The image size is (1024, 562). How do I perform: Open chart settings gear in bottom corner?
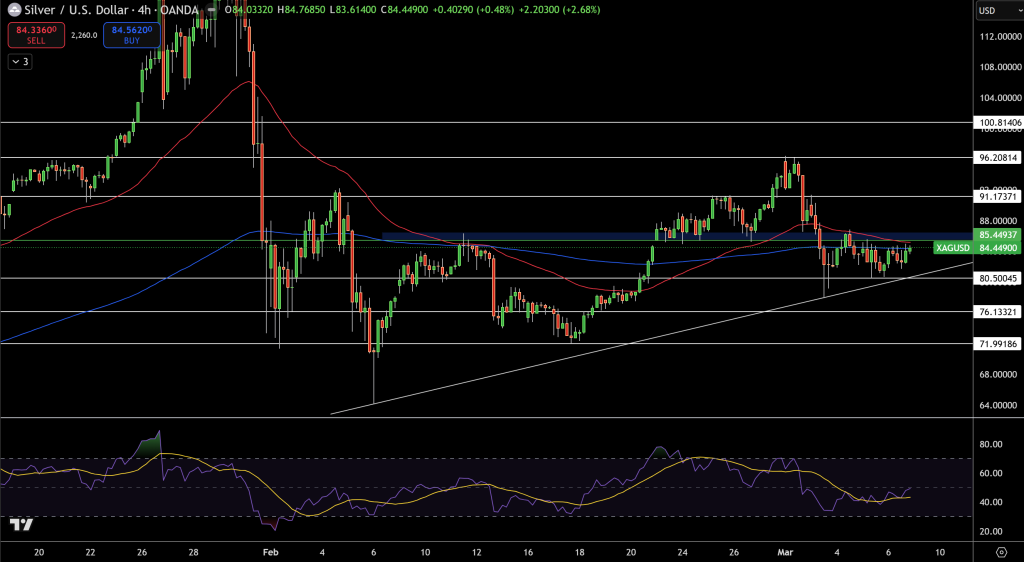click(1000, 552)
